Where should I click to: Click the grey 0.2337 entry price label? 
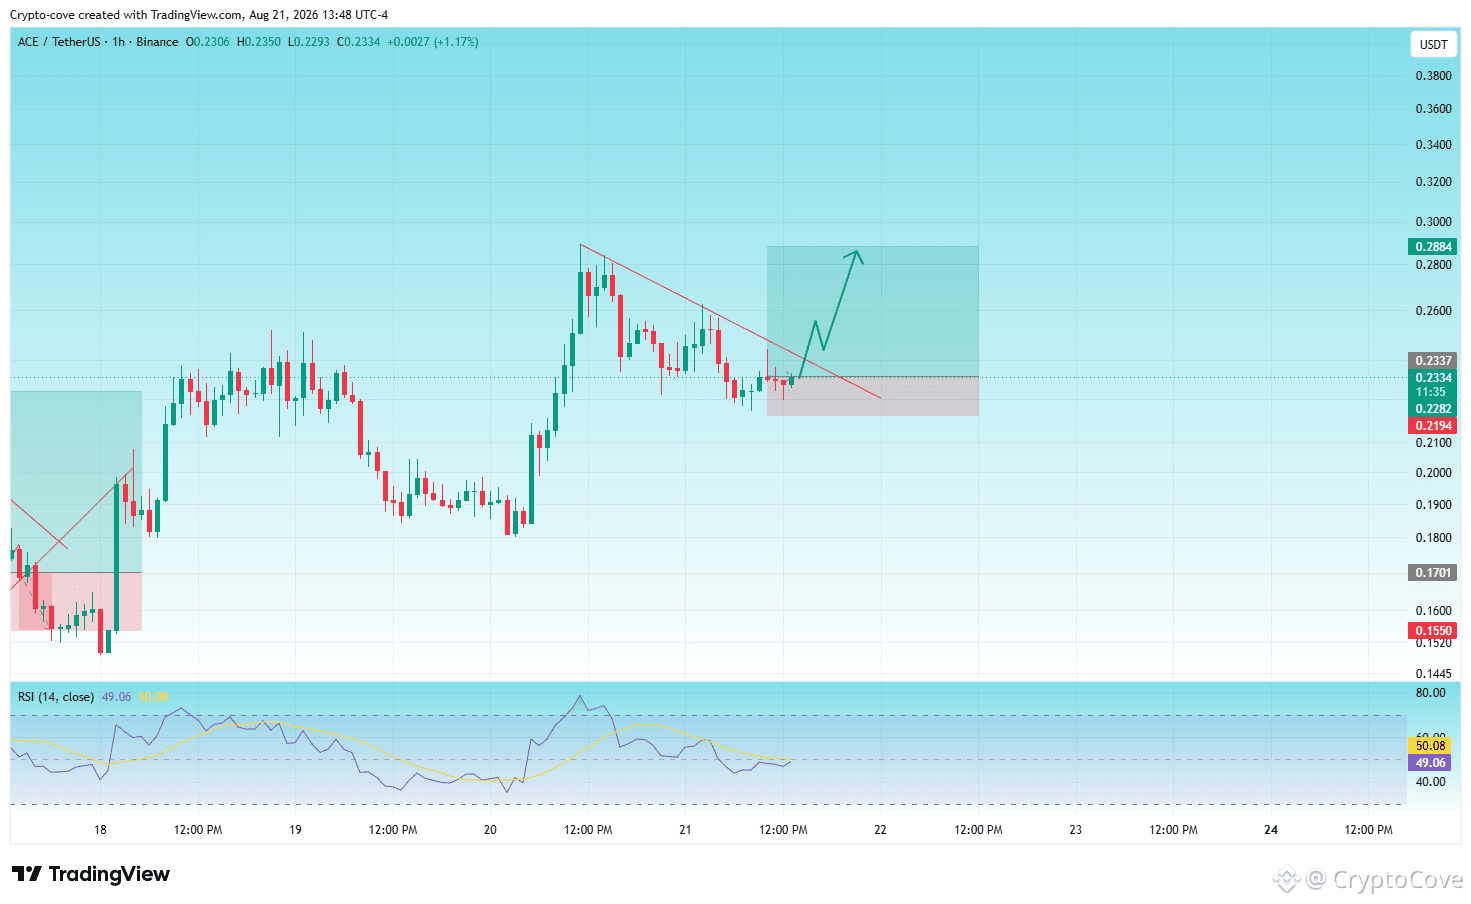pyautogui.click(x=1433, y=361)
